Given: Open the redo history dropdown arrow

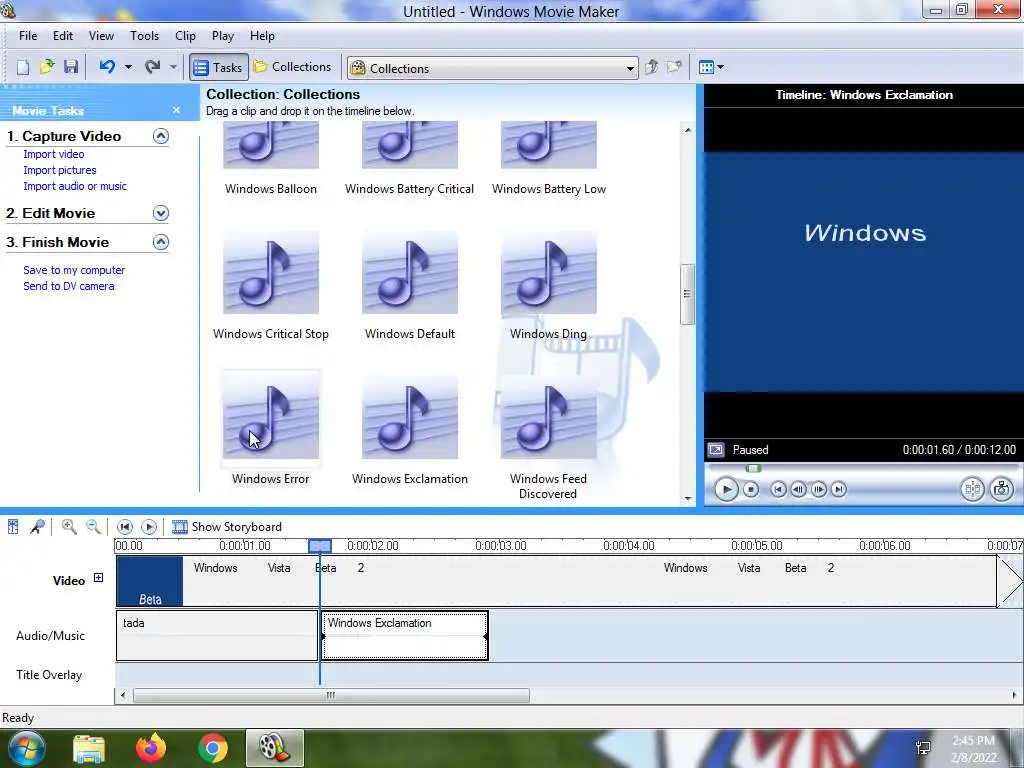Looking at the screenshot, I should coord(173,67).
